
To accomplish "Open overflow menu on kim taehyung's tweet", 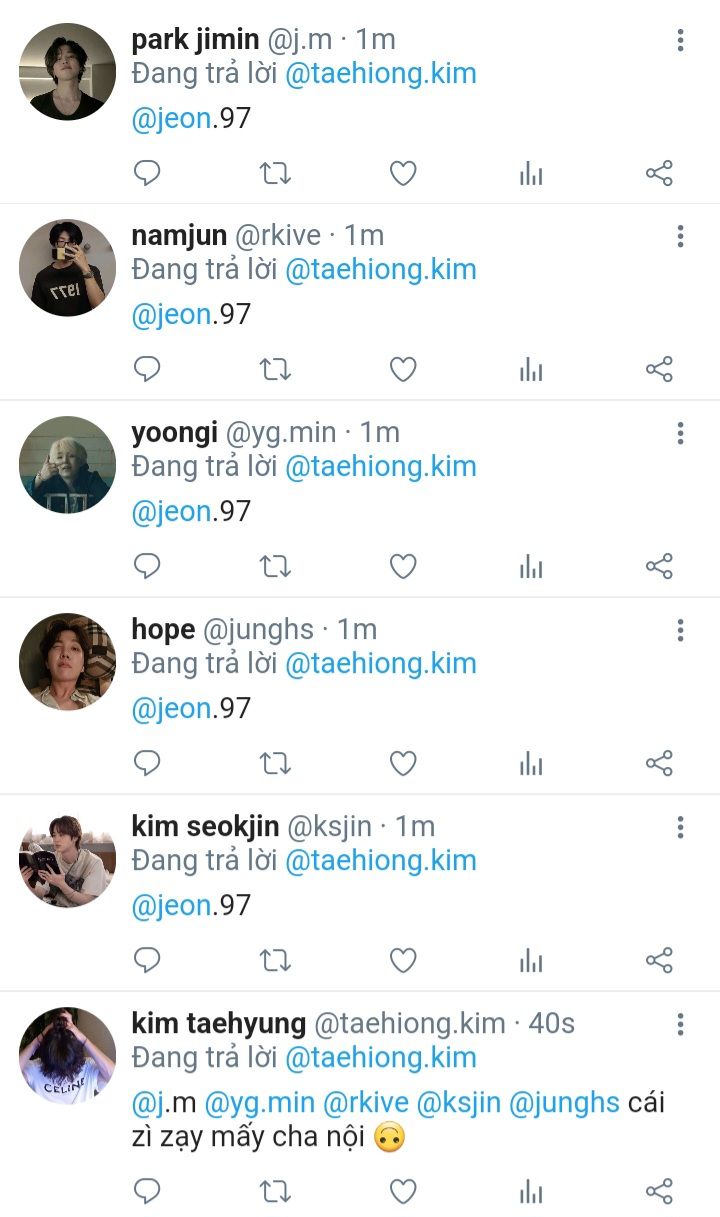I will coord(680,1024).
